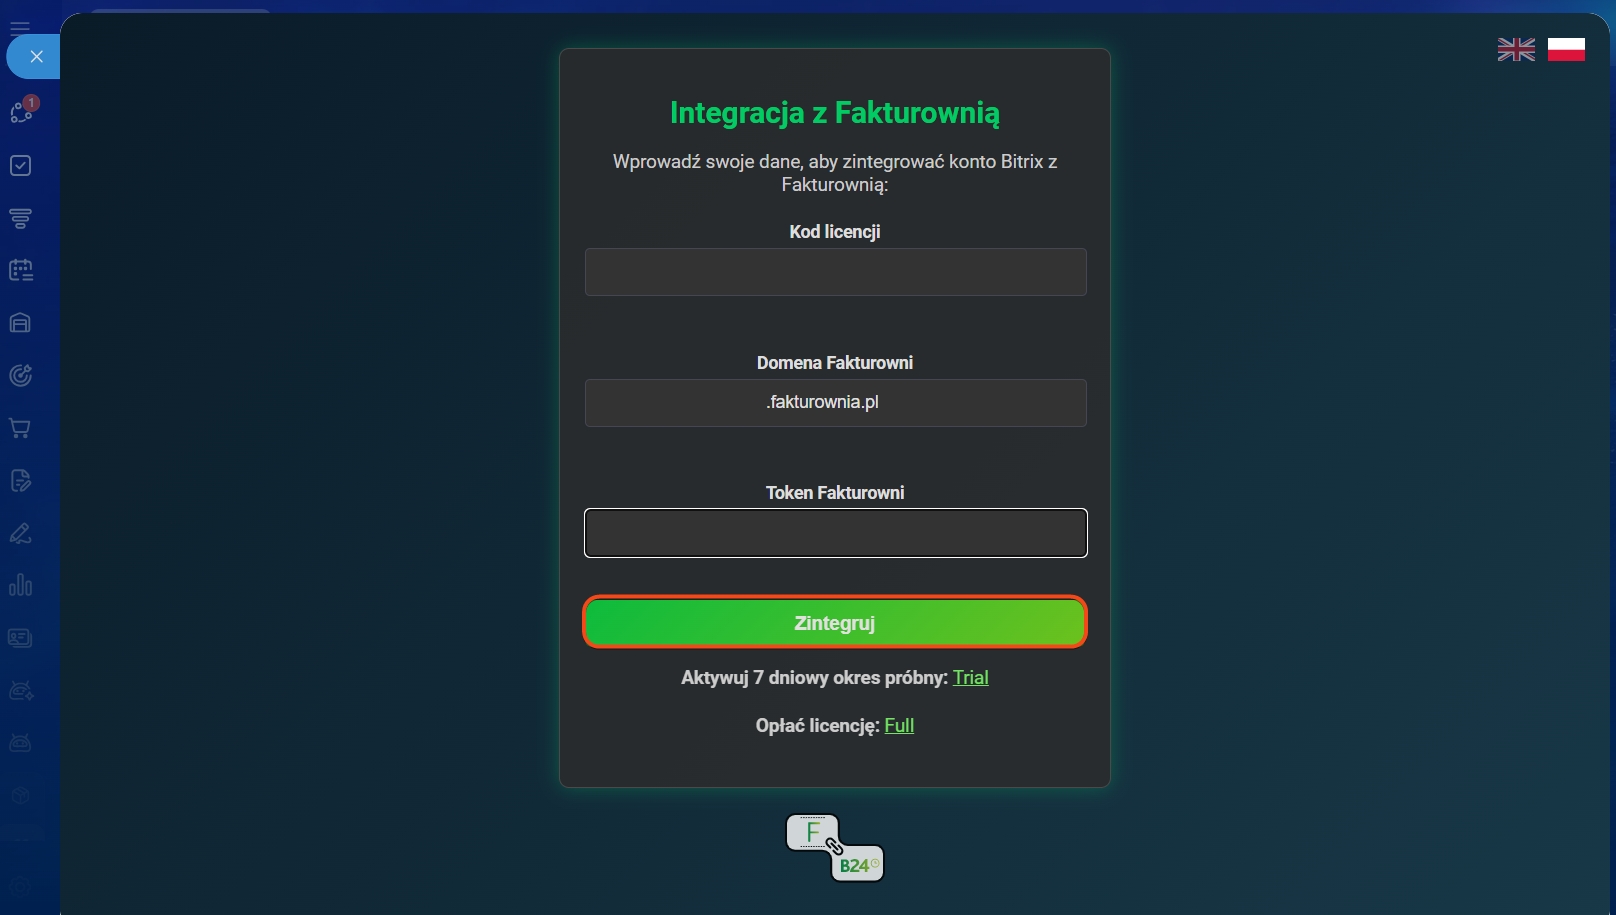Activate the 7-day Trial link
The width and height of the screenshot is (1616, 915).
tap(971, 678)
